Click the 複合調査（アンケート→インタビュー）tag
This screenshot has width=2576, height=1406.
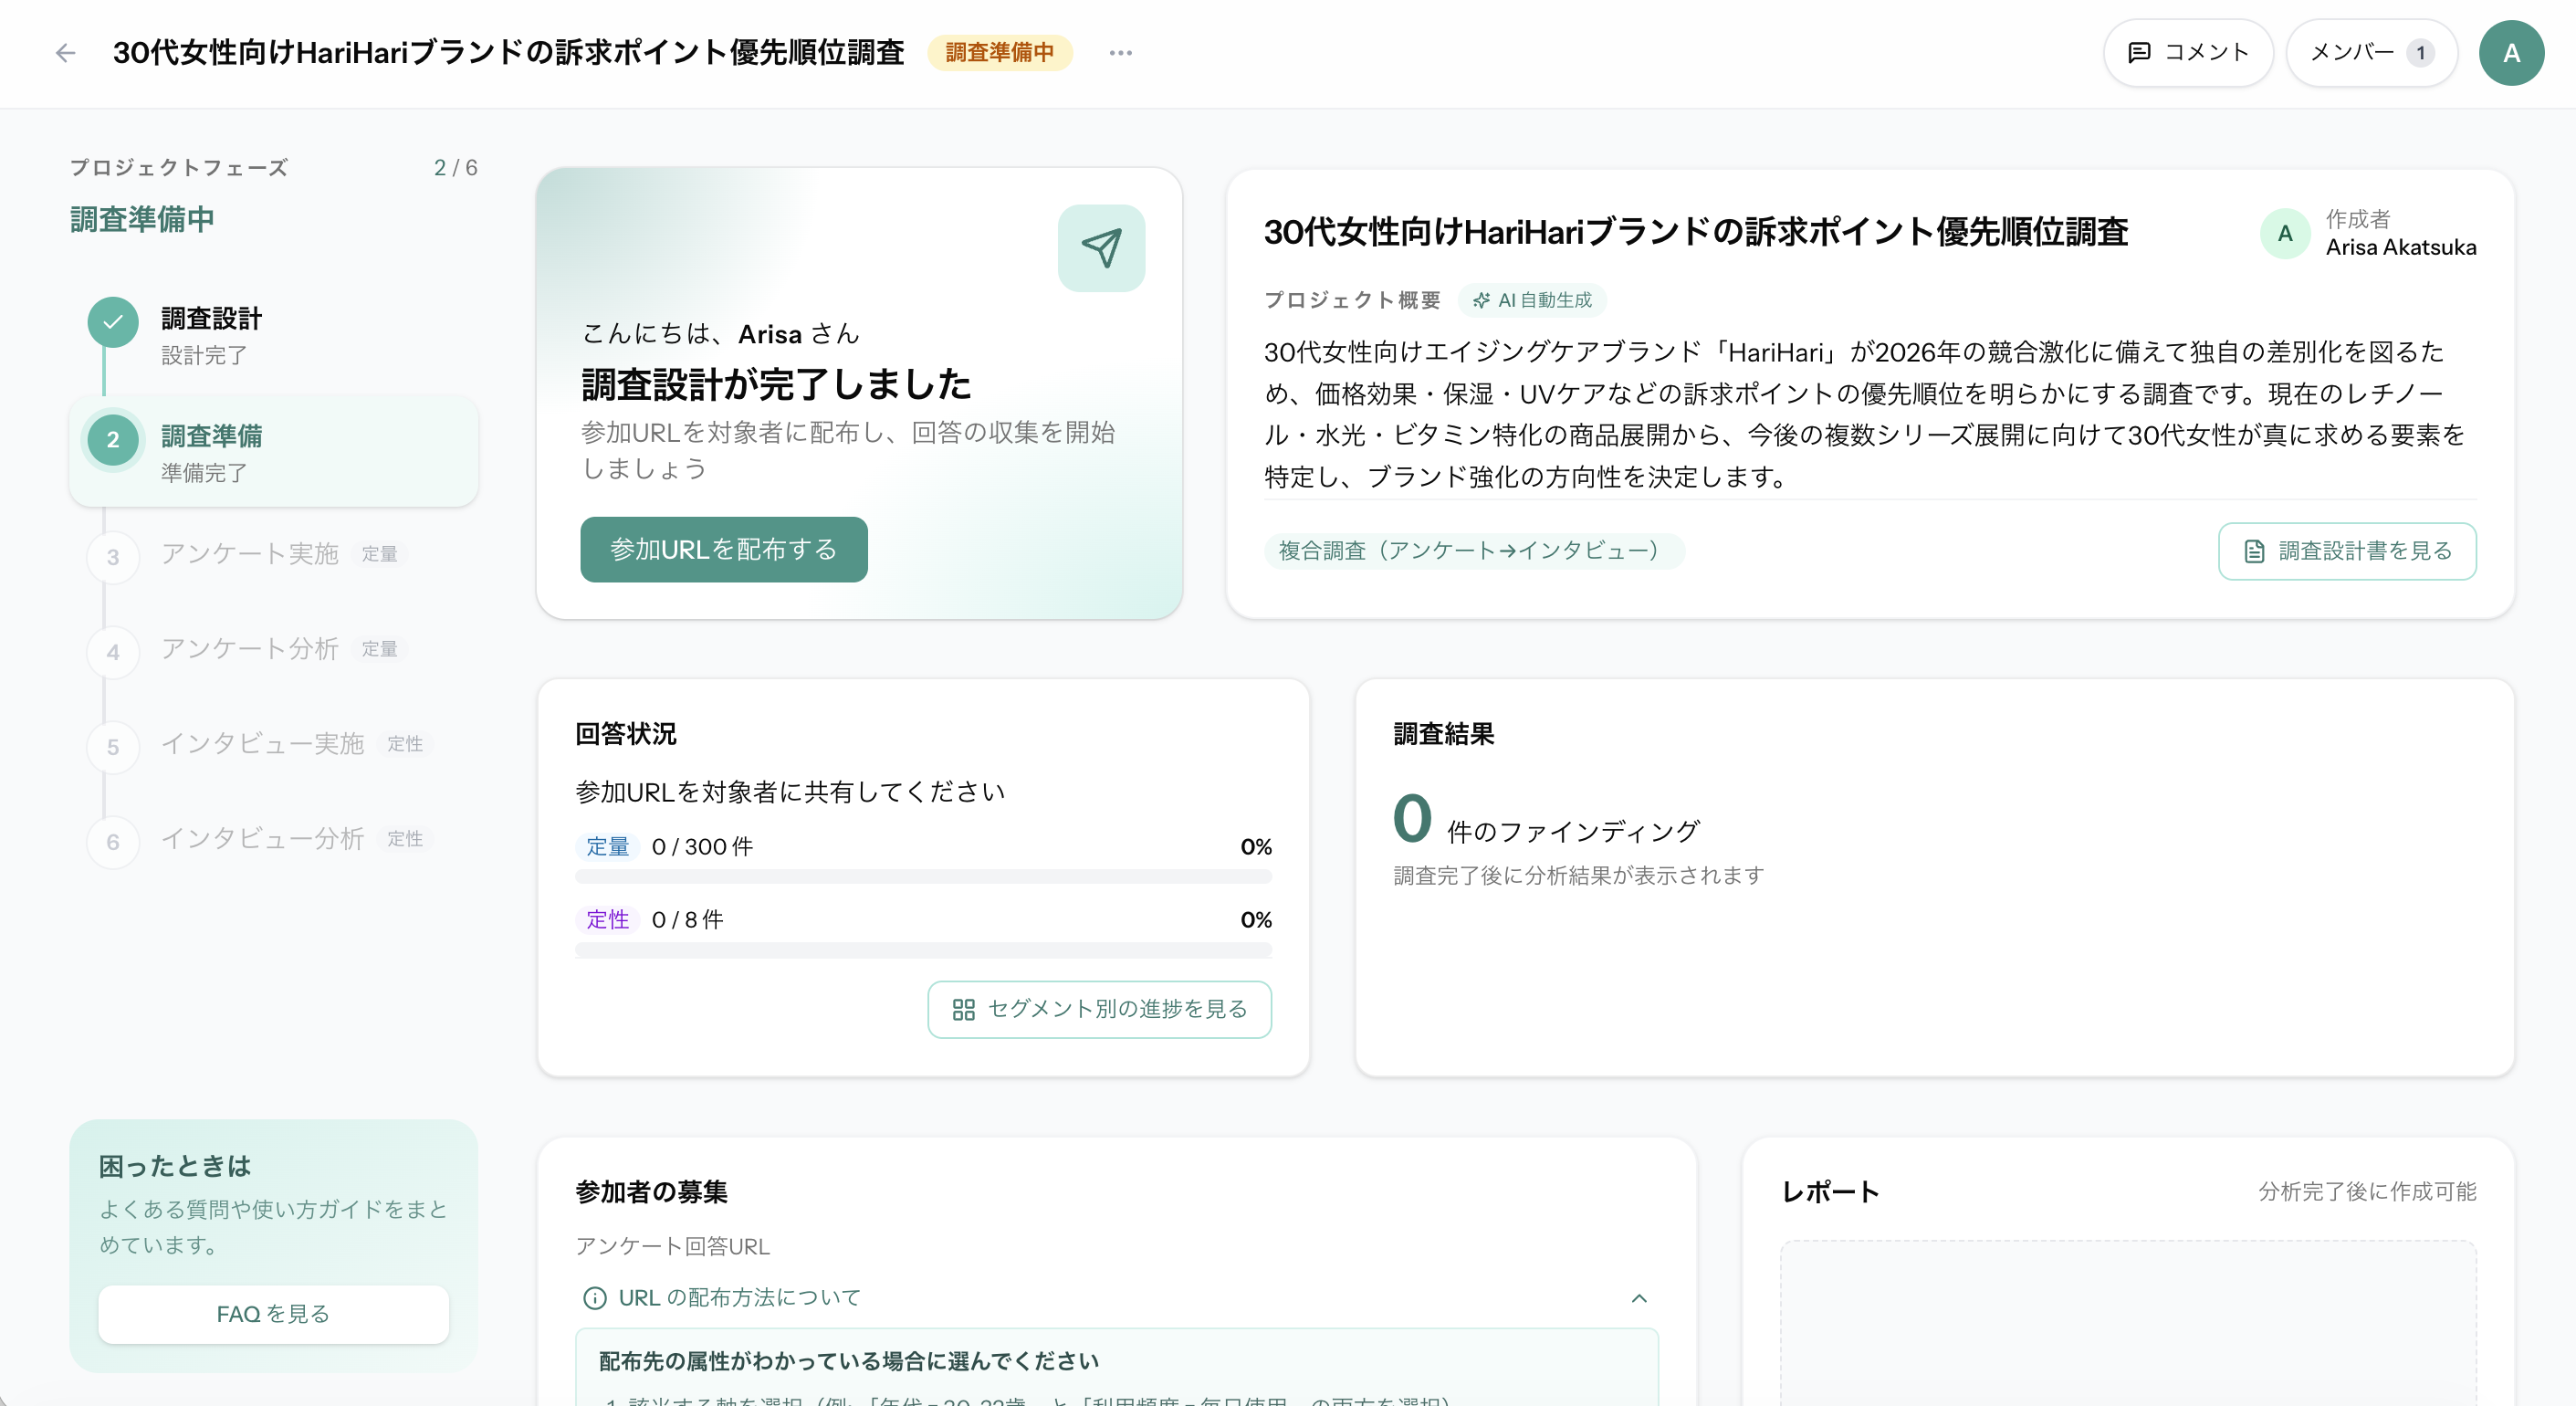tap(1474, 551)
